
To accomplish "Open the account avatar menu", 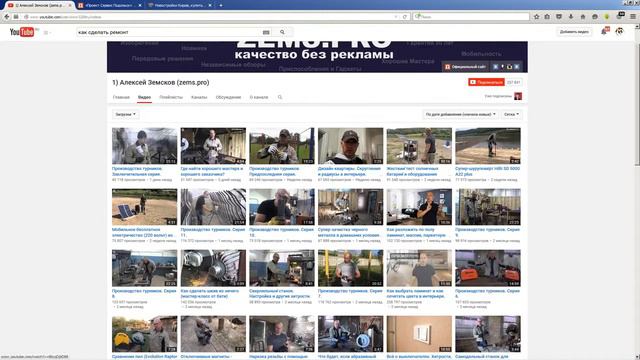I will pos(619,31).
